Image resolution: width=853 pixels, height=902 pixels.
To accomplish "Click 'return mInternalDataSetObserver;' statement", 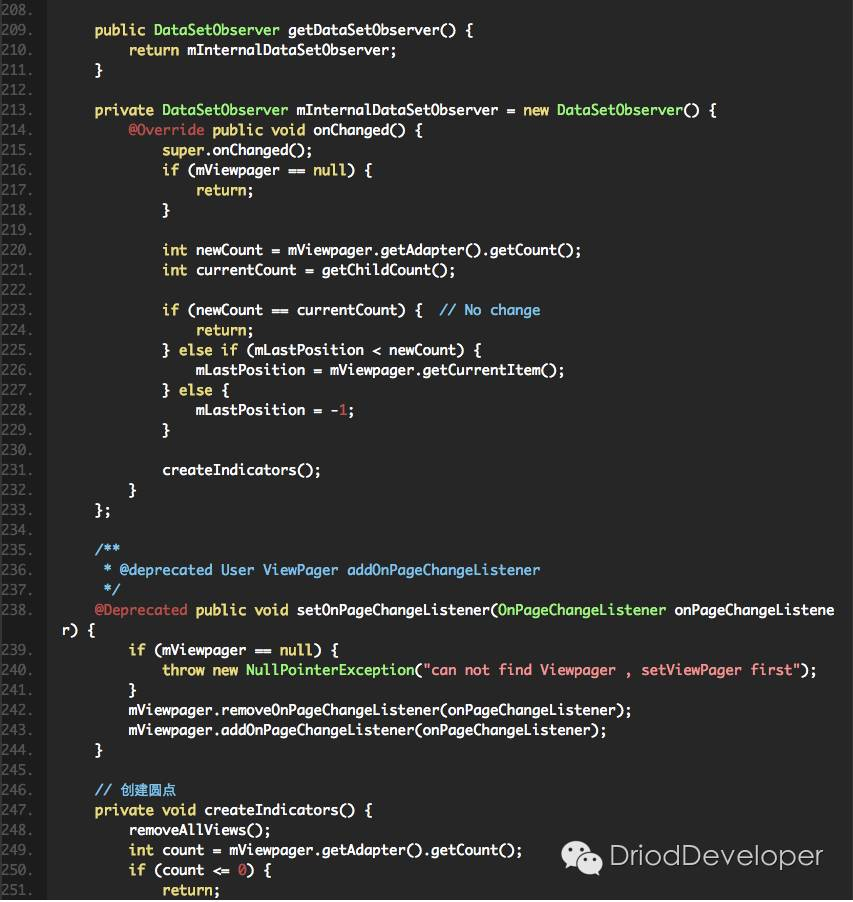I will click(262, 50).
